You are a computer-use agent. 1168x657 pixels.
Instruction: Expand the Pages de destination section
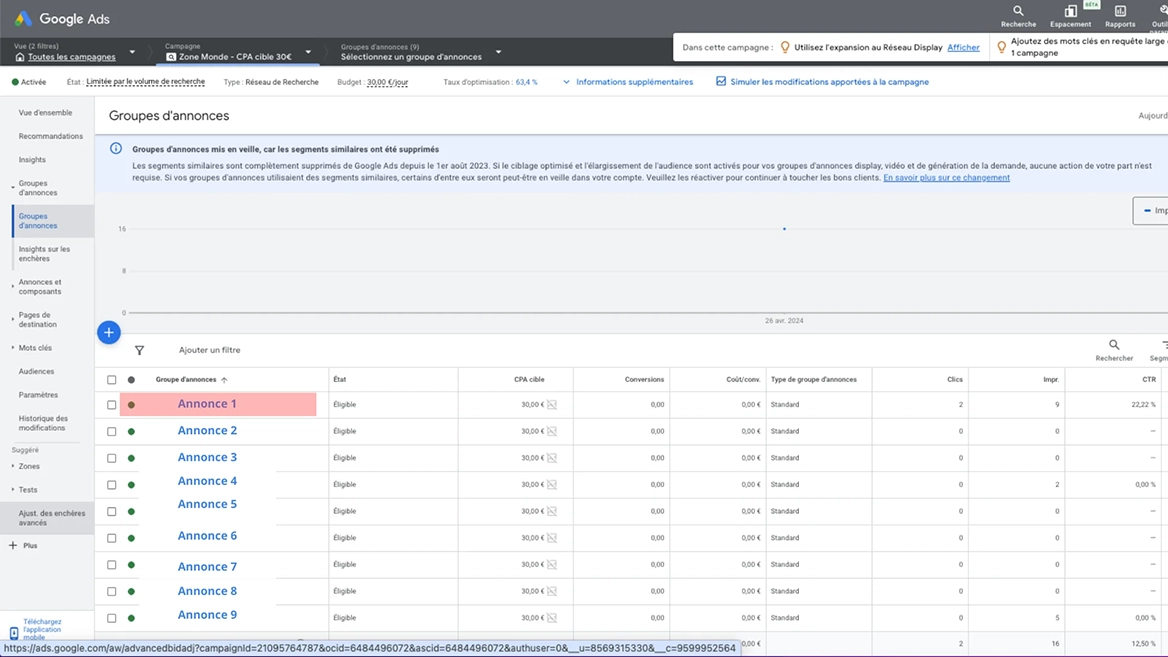point(13,319)
